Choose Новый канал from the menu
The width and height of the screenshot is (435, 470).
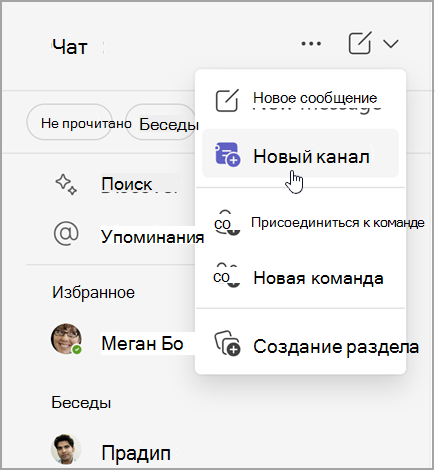click(301, 153)
